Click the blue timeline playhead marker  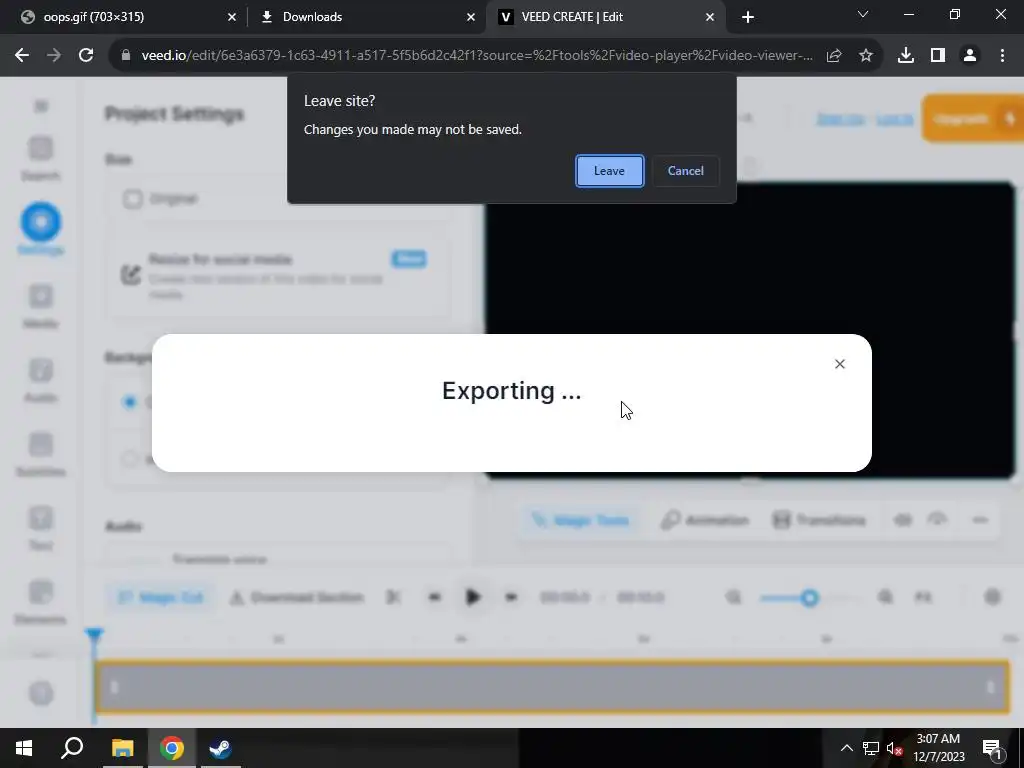pos(94,634)
